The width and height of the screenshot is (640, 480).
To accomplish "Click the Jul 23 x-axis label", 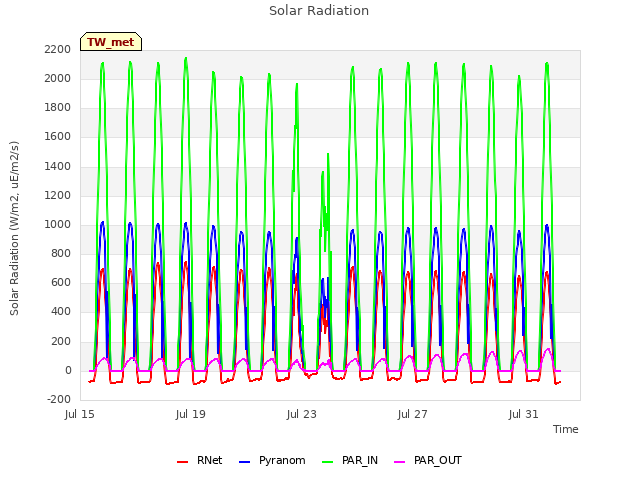I will tap(302, 414).
